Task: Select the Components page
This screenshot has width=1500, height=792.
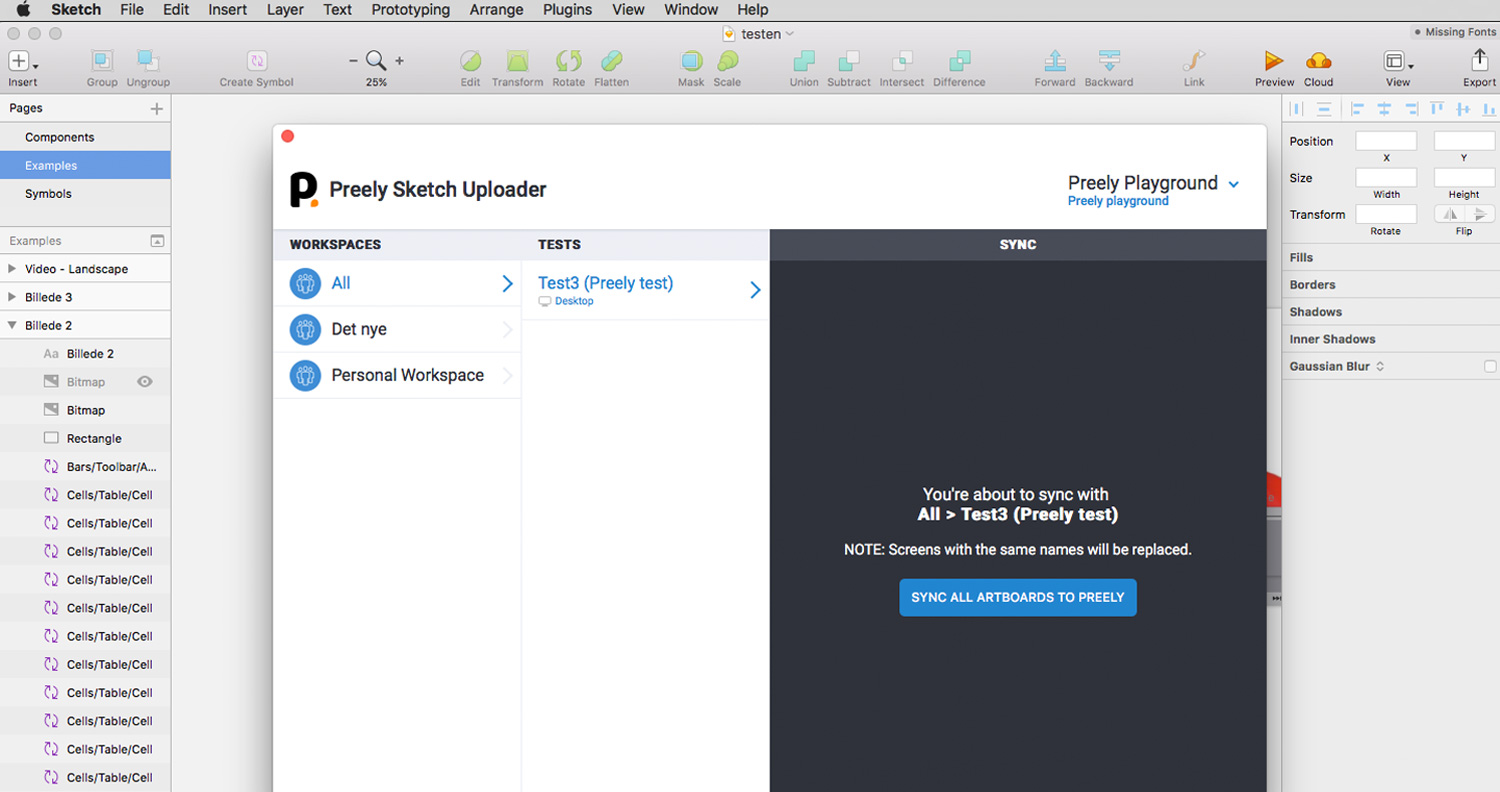Action: pyautogui.click(x=85, y=137)
